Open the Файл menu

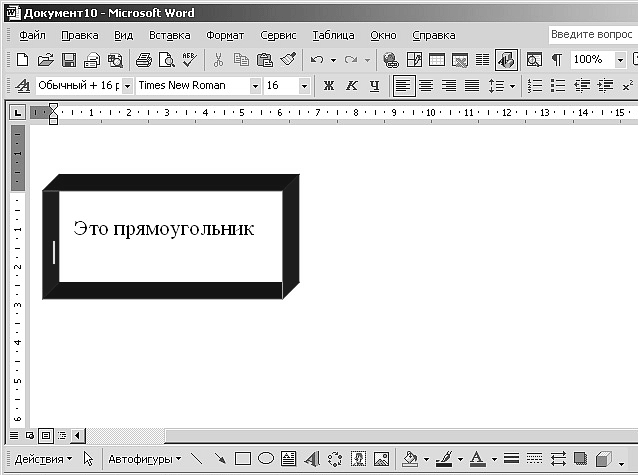tap(33, 35)
